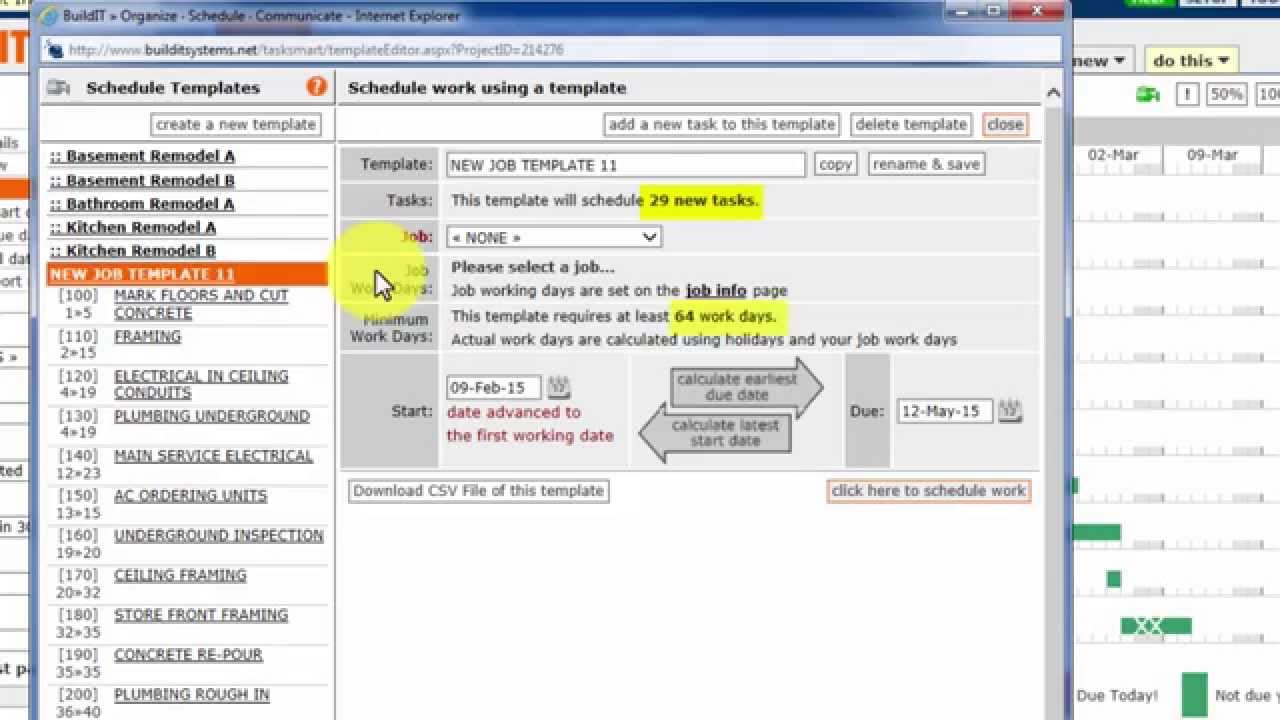Open the calendar picker next to Start date
The height and width of the screenshot is (720, 1280).
[559, 387]
